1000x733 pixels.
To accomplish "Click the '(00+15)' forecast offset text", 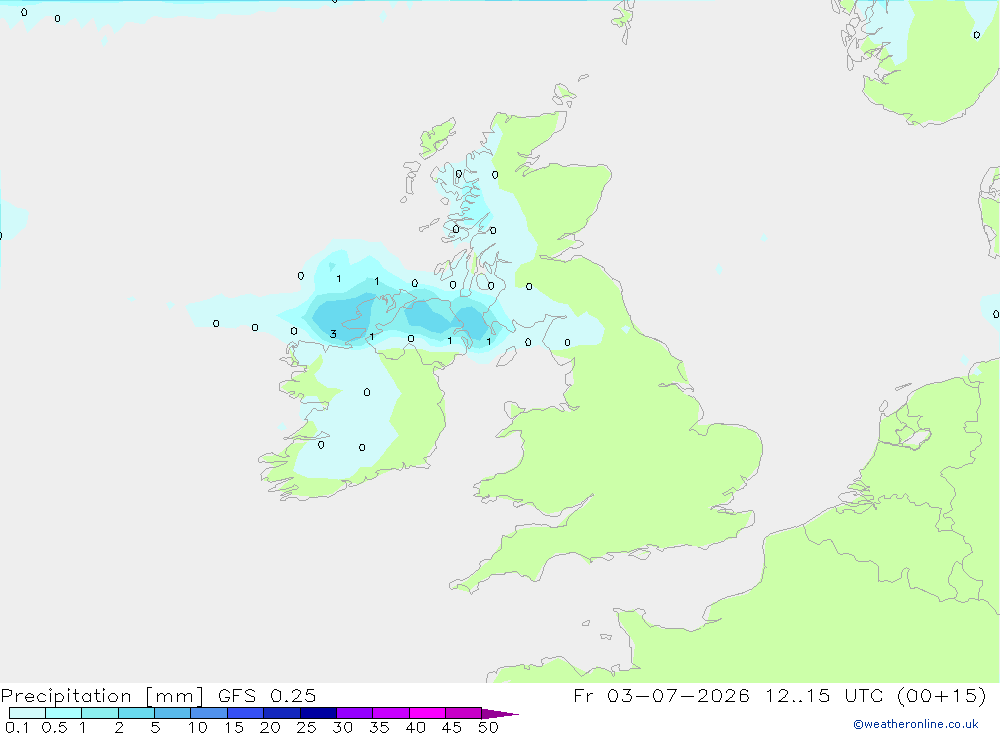I will 941,695.
